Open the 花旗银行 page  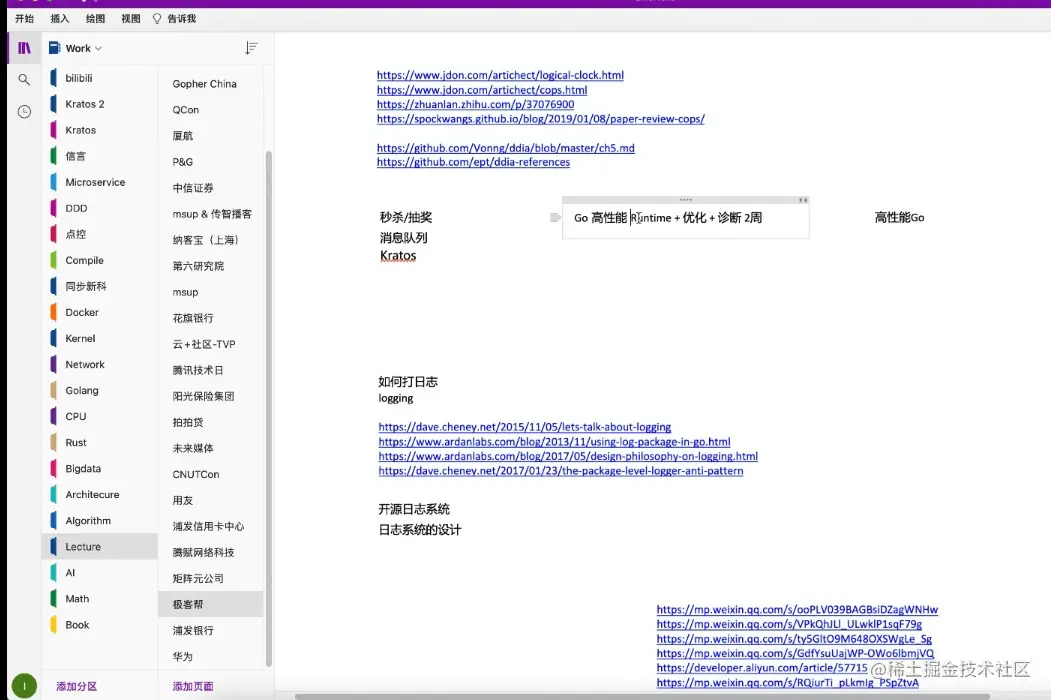point(211,318)
